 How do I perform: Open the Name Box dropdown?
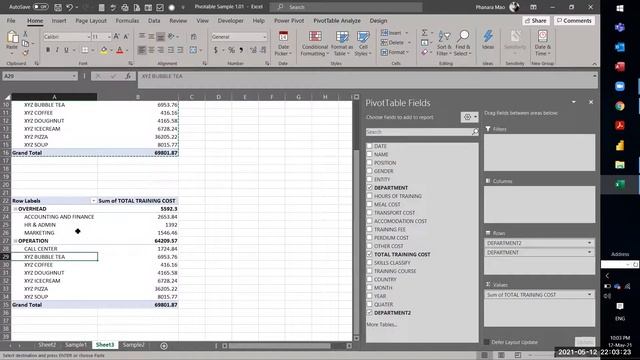tap(74, 76)
